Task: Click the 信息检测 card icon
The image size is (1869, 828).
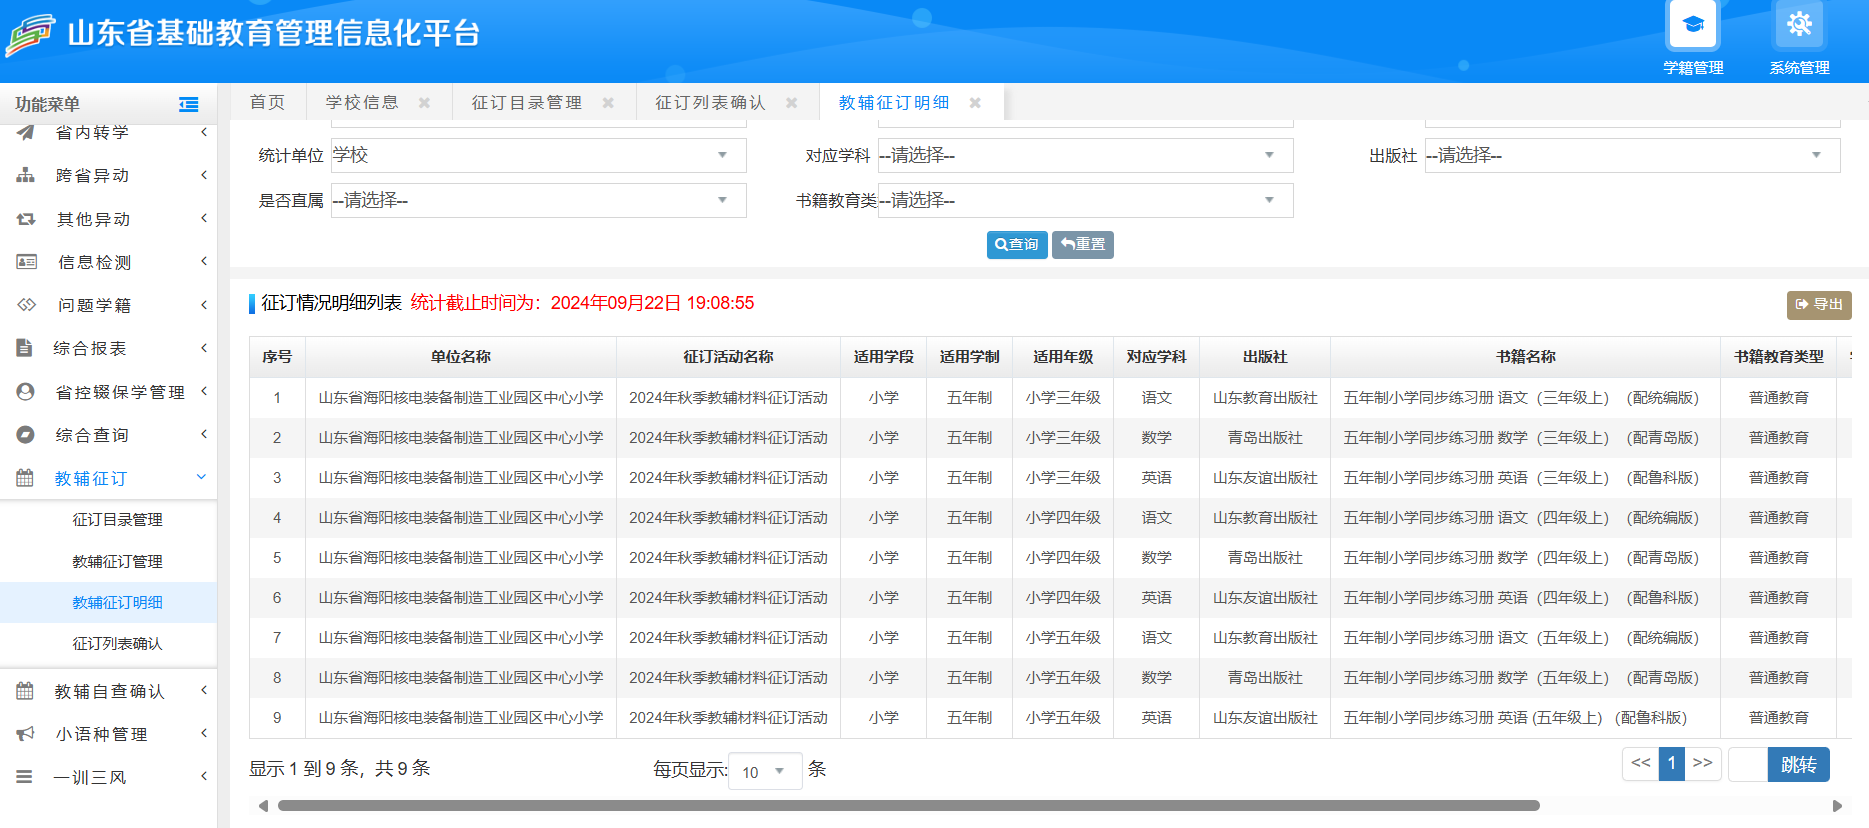Action: click(x=26, y=261)
